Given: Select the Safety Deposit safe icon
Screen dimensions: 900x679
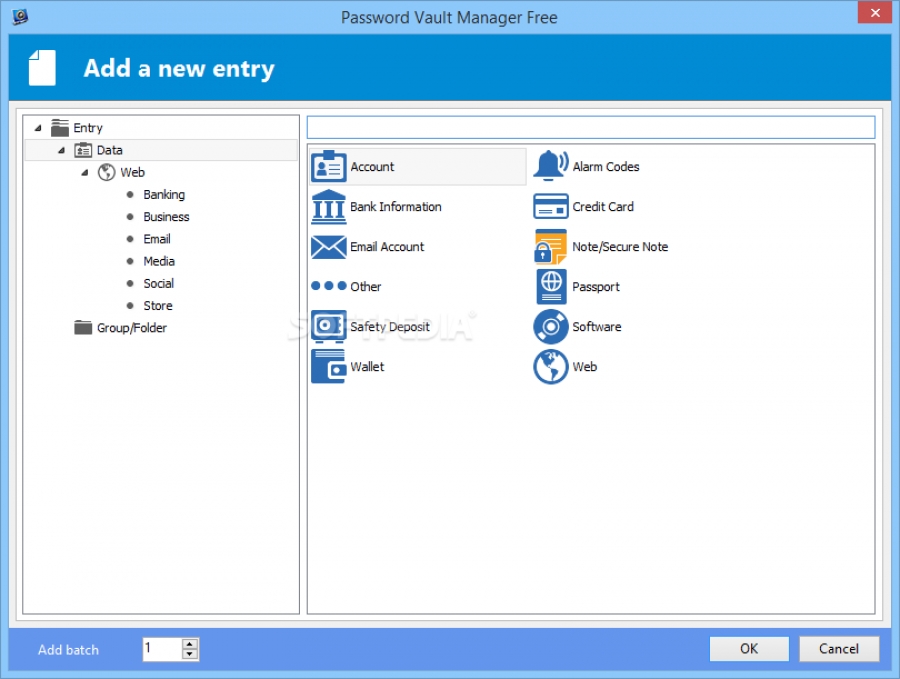Looking at the screenshot, I should pyautogui.click(x=328, y=327).
